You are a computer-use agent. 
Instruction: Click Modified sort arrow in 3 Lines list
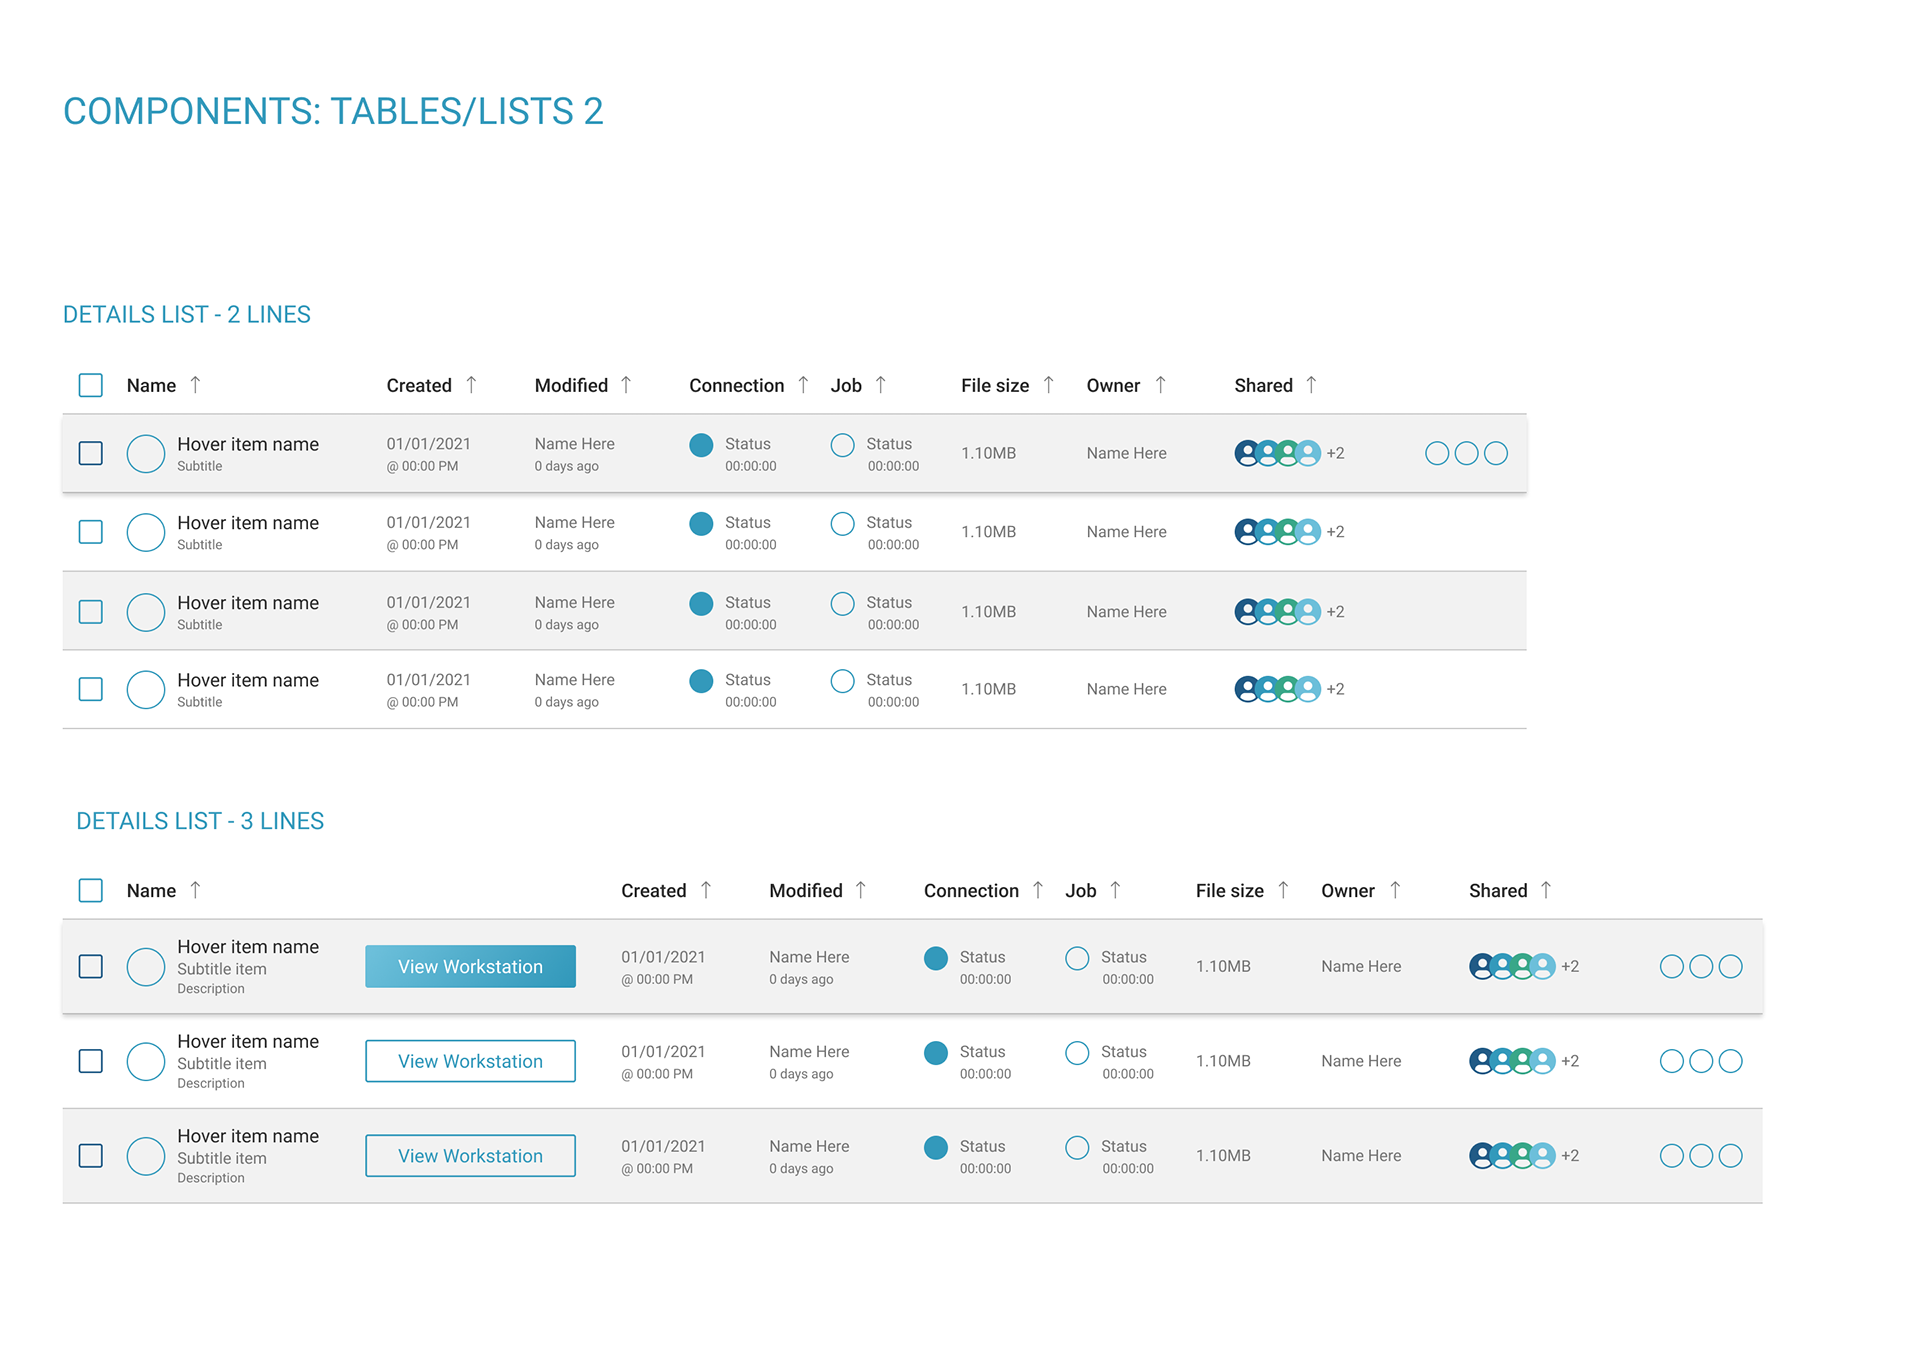click(x=860, y=890)
